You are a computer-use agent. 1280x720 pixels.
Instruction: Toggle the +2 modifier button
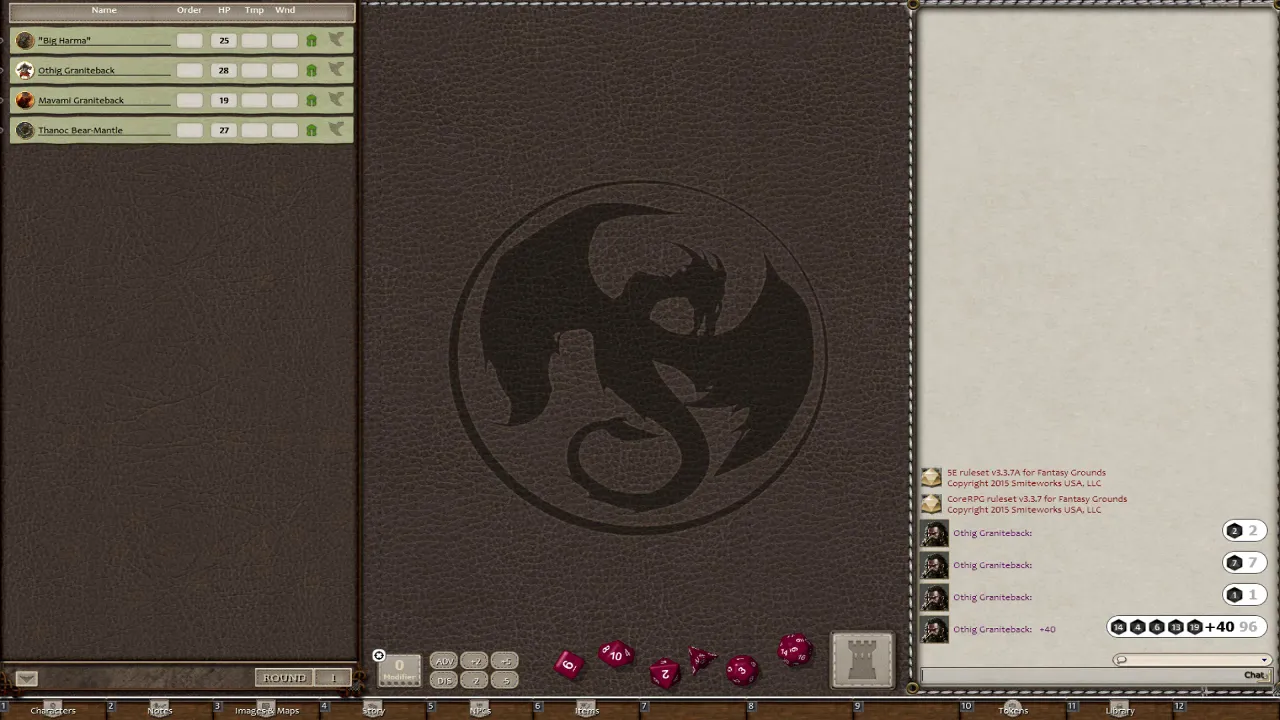click(x=475, y=662)
